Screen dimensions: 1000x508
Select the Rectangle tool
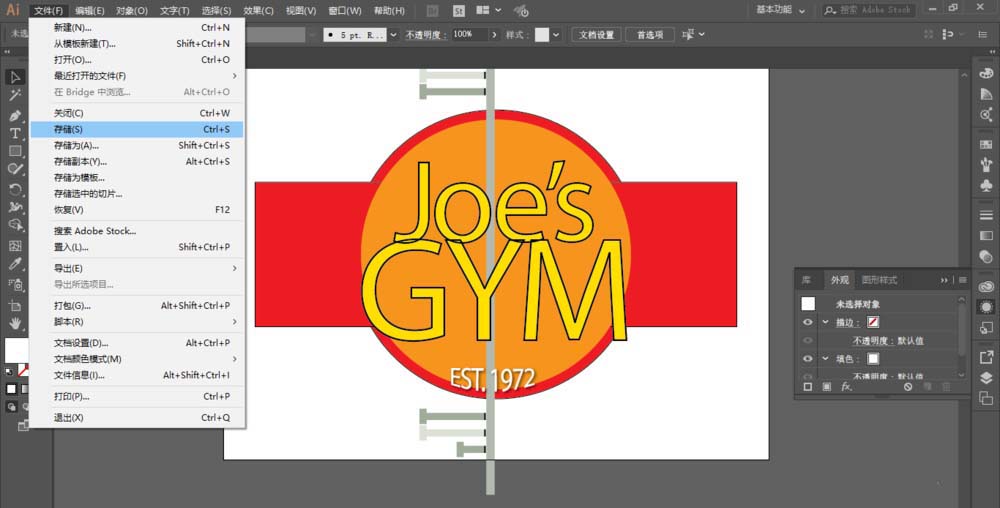point(15,152)
